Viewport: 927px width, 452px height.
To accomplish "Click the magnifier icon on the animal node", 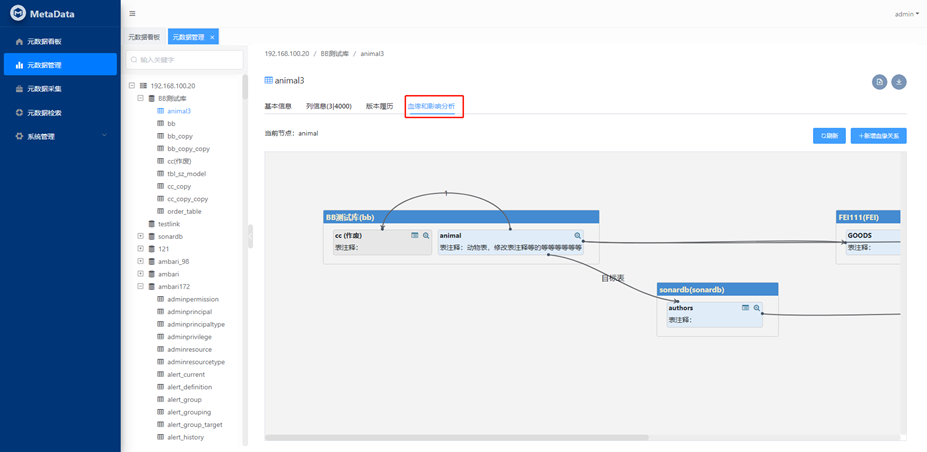I will [x=577, y=236].
